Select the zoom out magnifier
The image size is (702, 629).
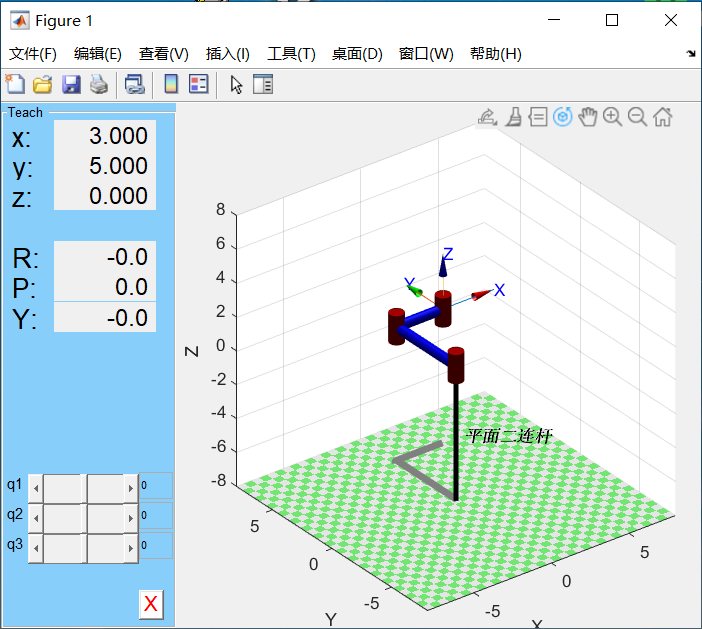click(637, 117)
